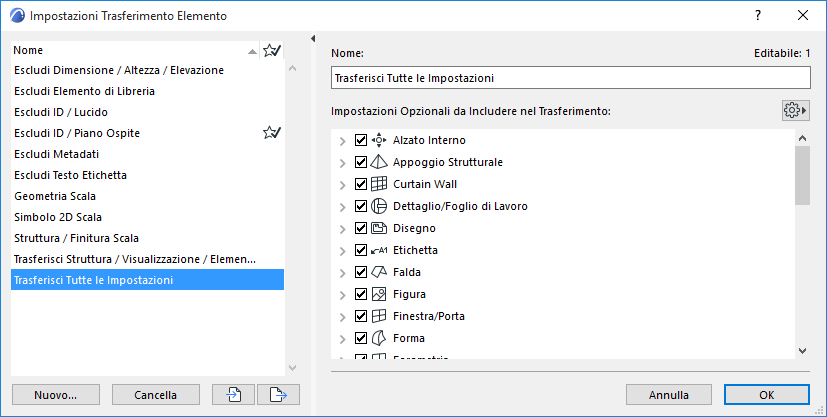Click star icon beside Escludi ID / Piano Ospite
The height and width of the screenshot is (417, 827).
coord(271,133)
